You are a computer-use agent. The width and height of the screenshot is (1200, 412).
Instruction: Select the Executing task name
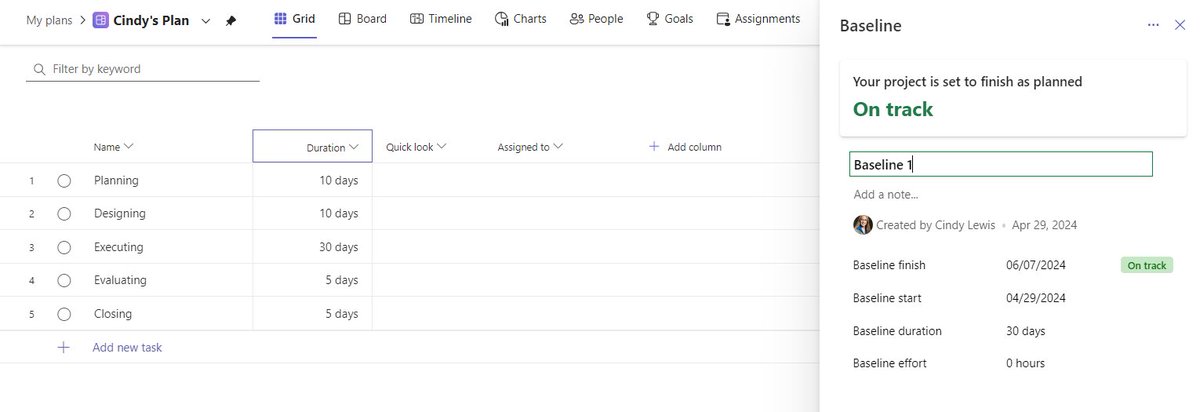(119, 247)
